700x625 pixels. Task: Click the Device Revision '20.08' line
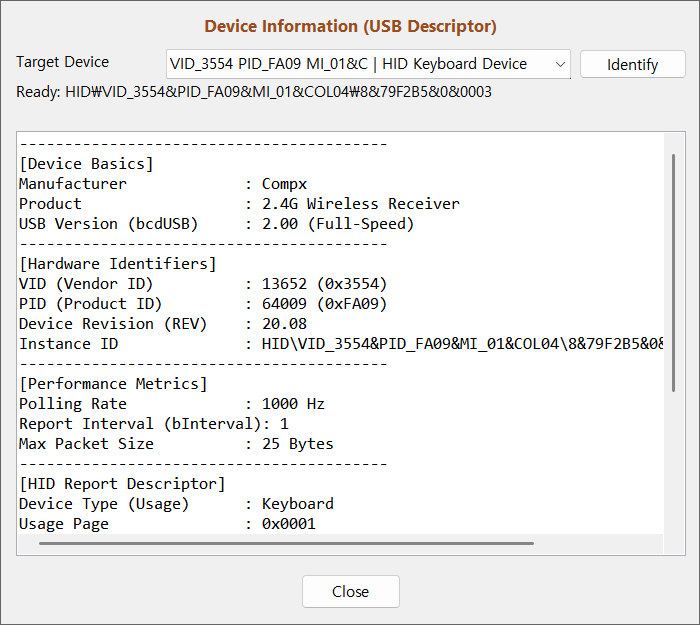click(x=163, y=324)
